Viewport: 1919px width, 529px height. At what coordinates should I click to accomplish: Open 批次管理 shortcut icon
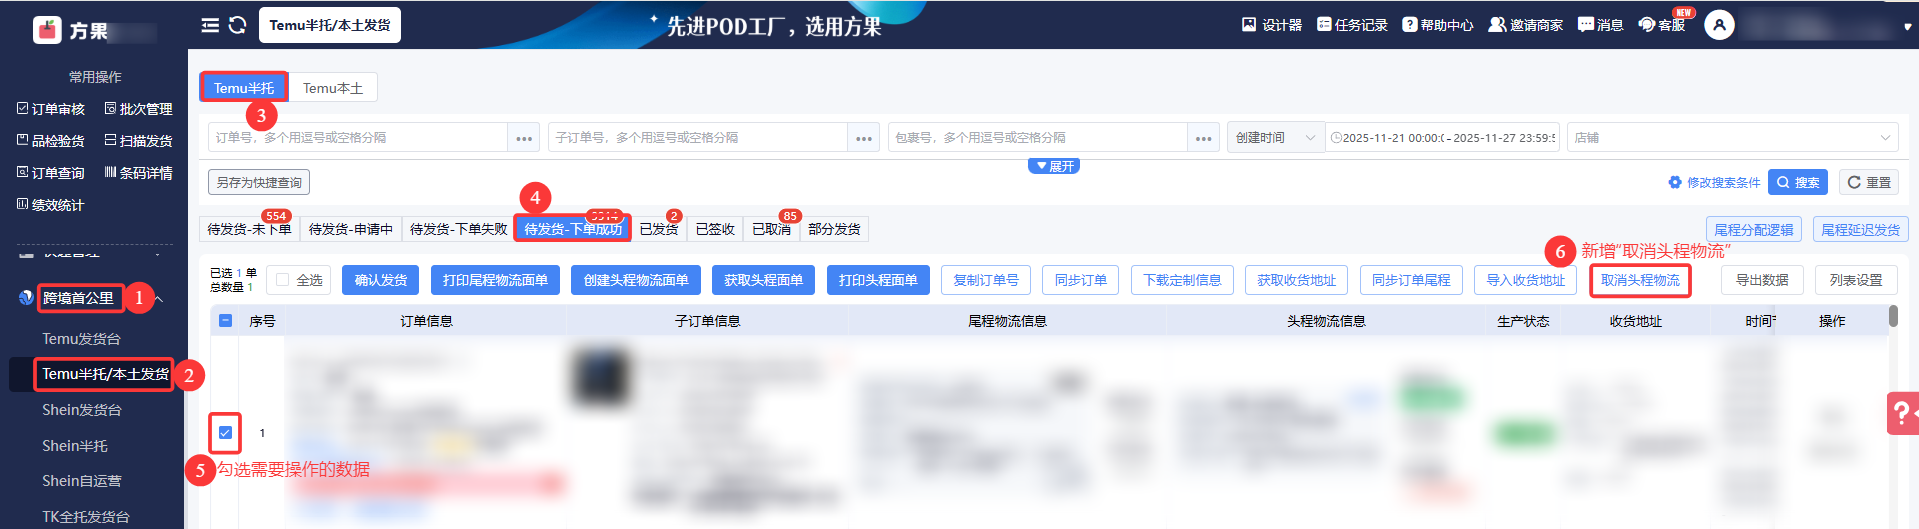[110, 108]
